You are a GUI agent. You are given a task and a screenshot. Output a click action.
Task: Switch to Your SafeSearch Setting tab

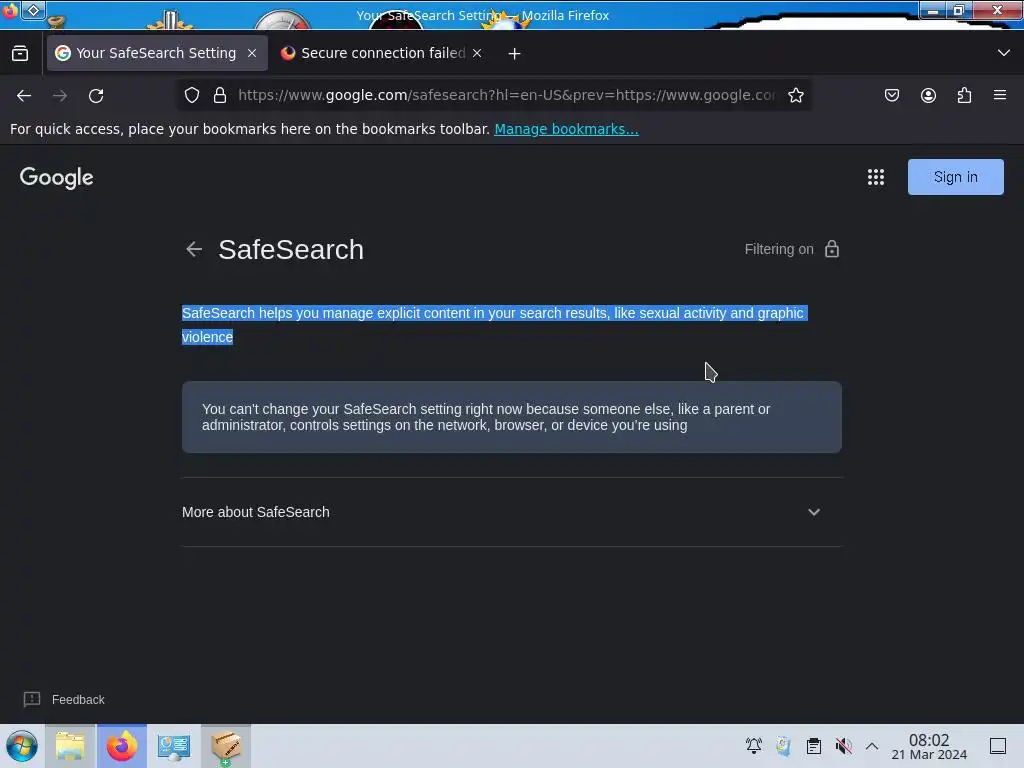click(x=157, y=53)
